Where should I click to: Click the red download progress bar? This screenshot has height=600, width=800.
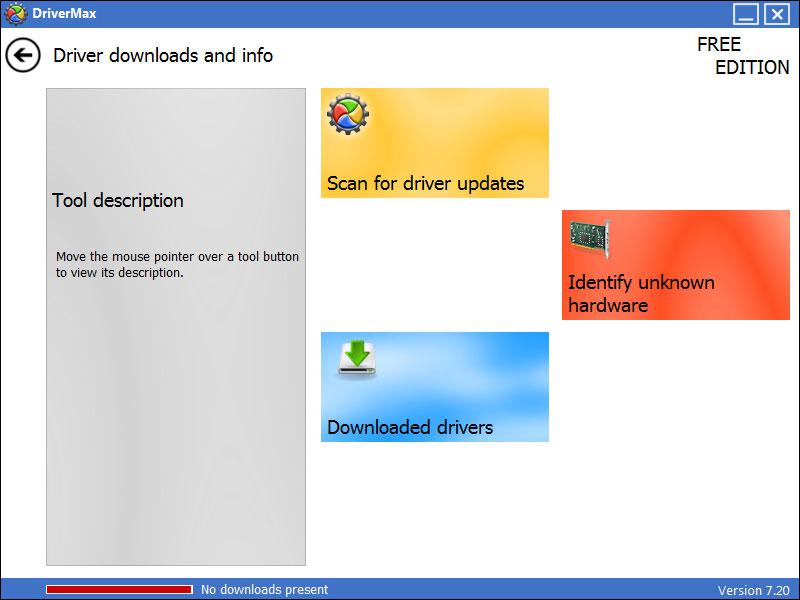tap(119, 590)
